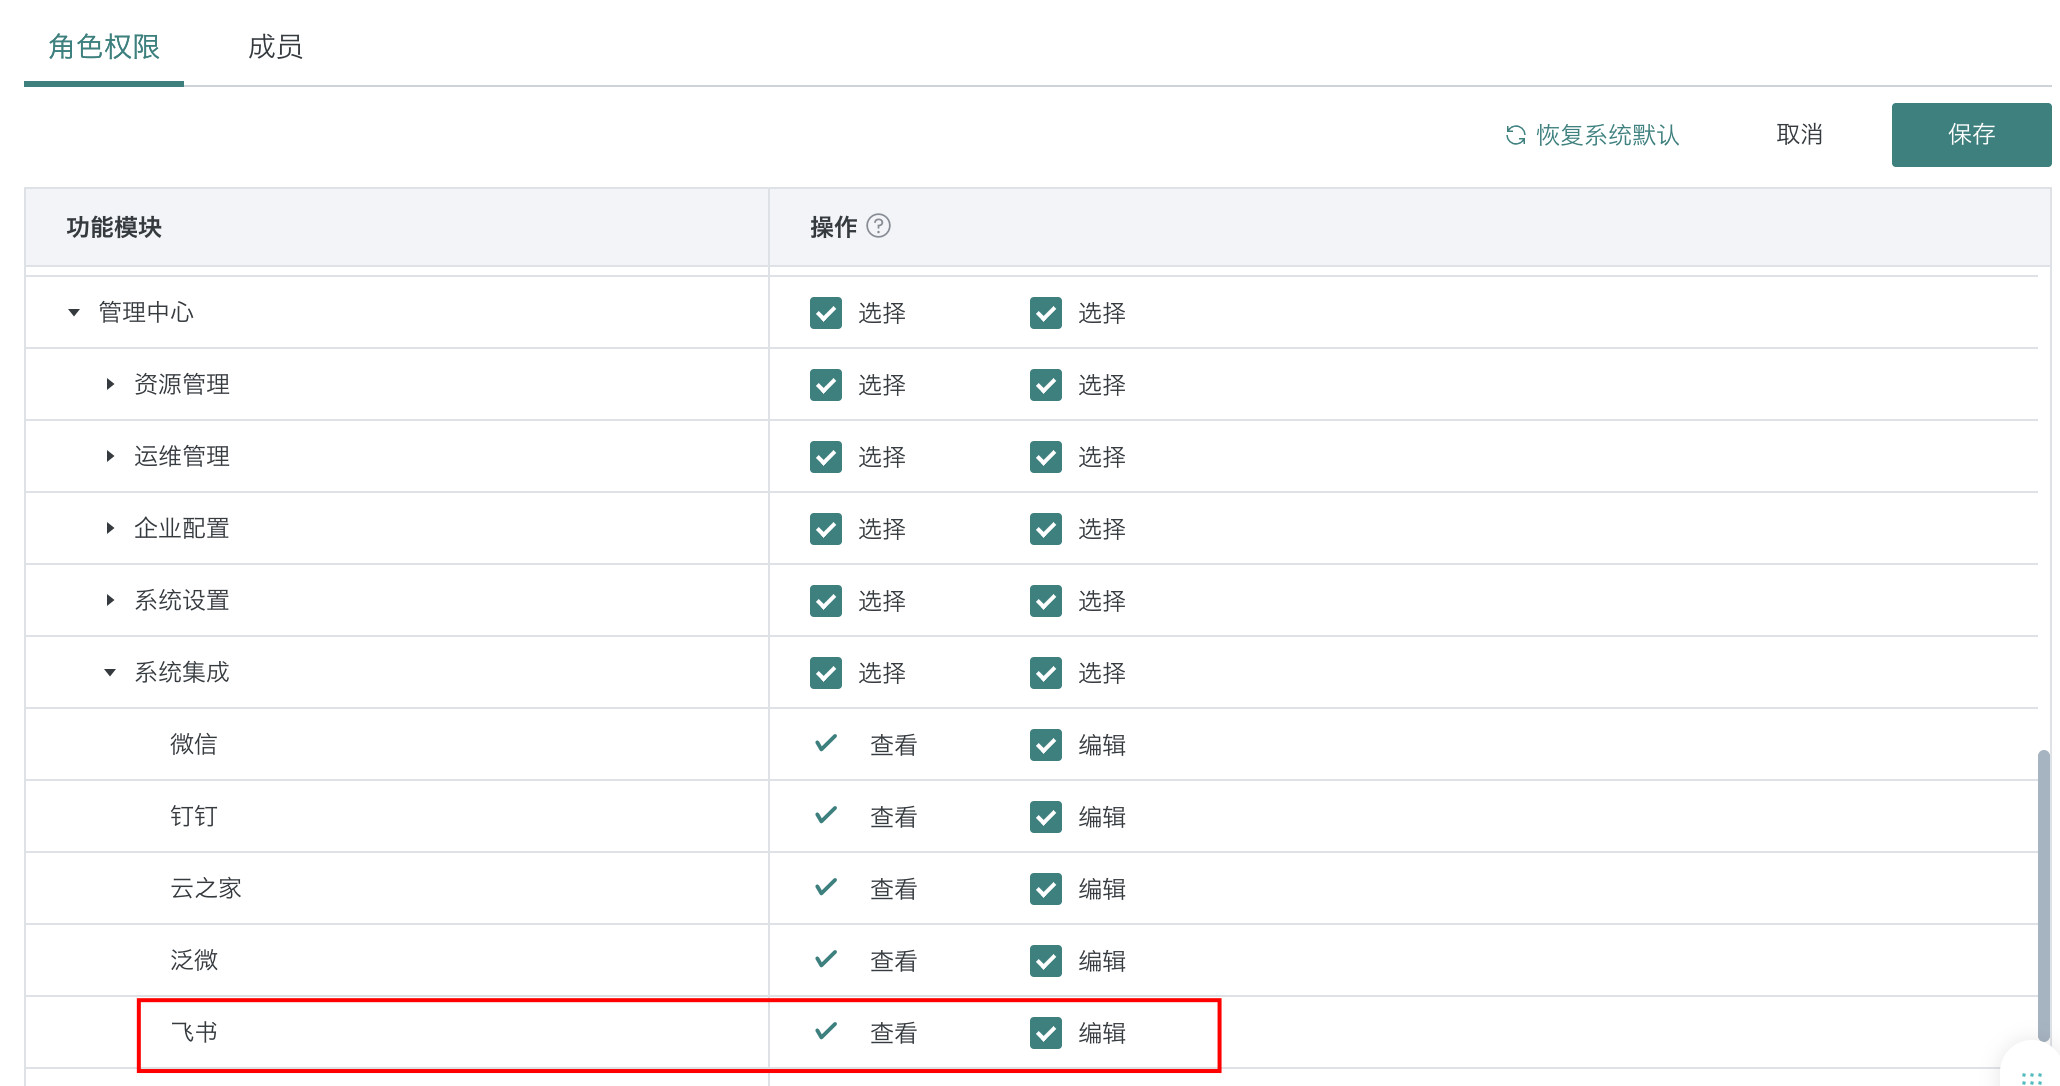
Task: Switch to the 成员 tab
Action: (275, 47)
